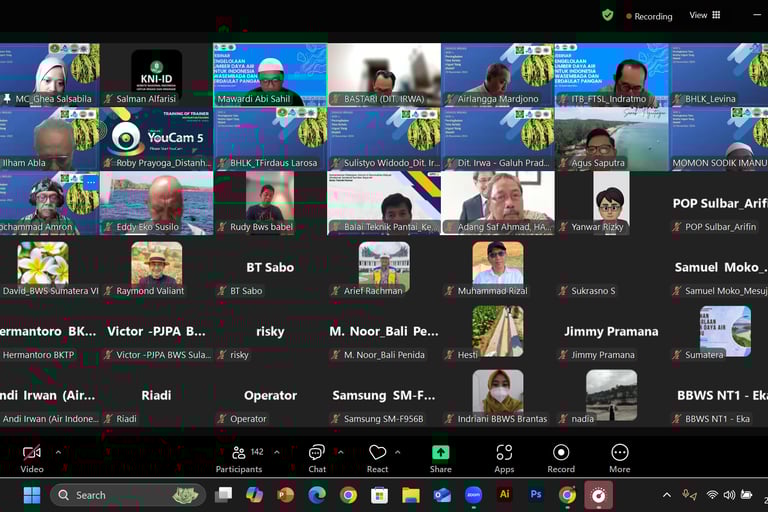The height and width of the screenshot is (512, 768).
Task: Click the Wi-Fi network tray icon
Action: tap(712, 495)
